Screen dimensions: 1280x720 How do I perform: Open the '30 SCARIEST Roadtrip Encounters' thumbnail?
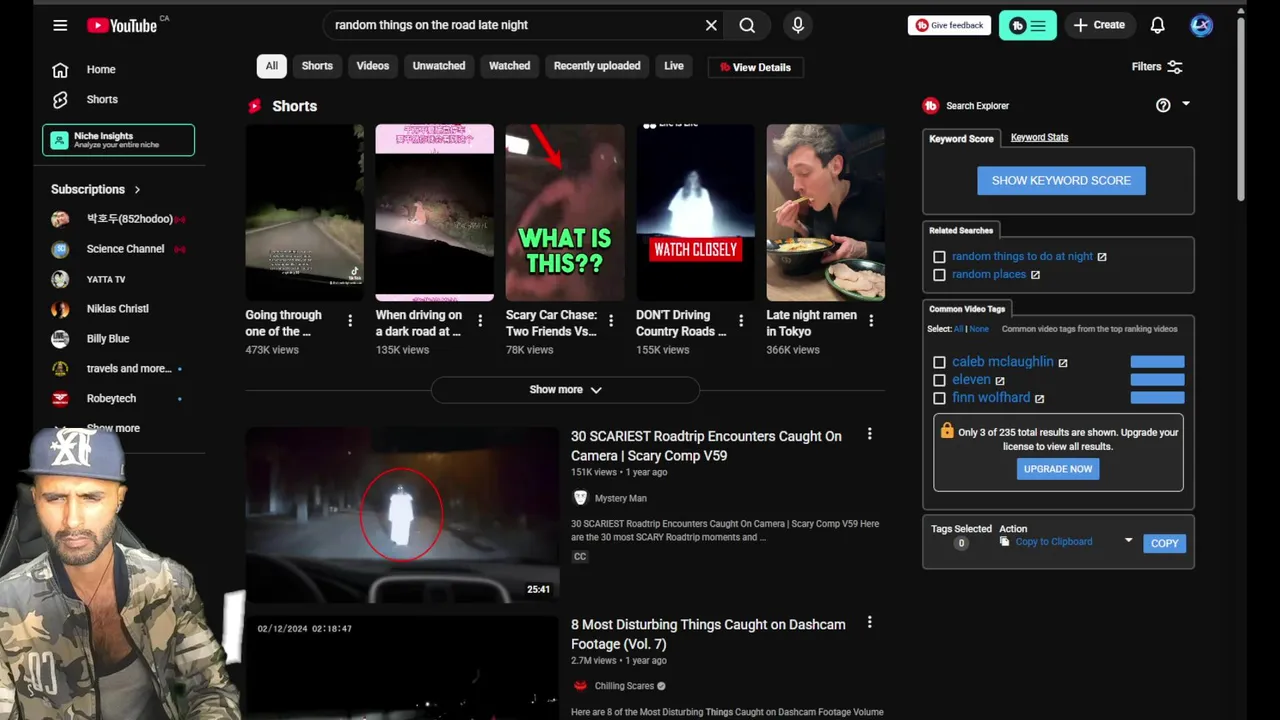(x=402, y=515)
